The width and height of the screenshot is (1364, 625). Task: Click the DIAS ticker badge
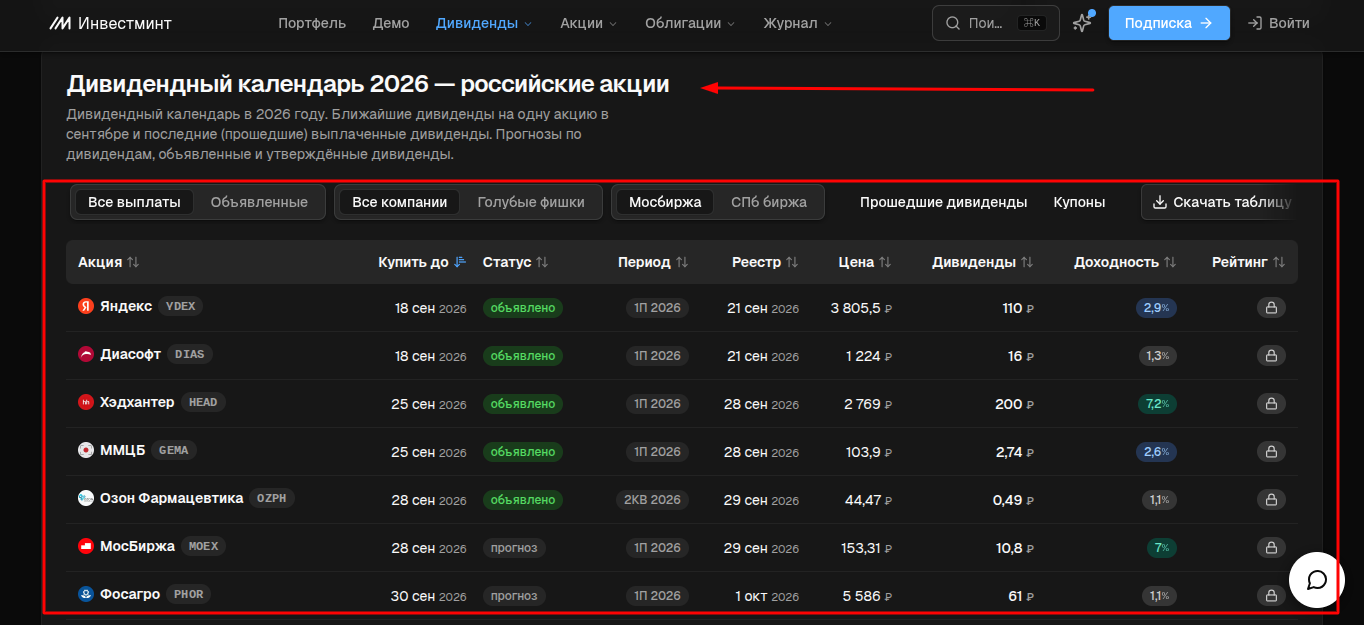pos(190,354)
